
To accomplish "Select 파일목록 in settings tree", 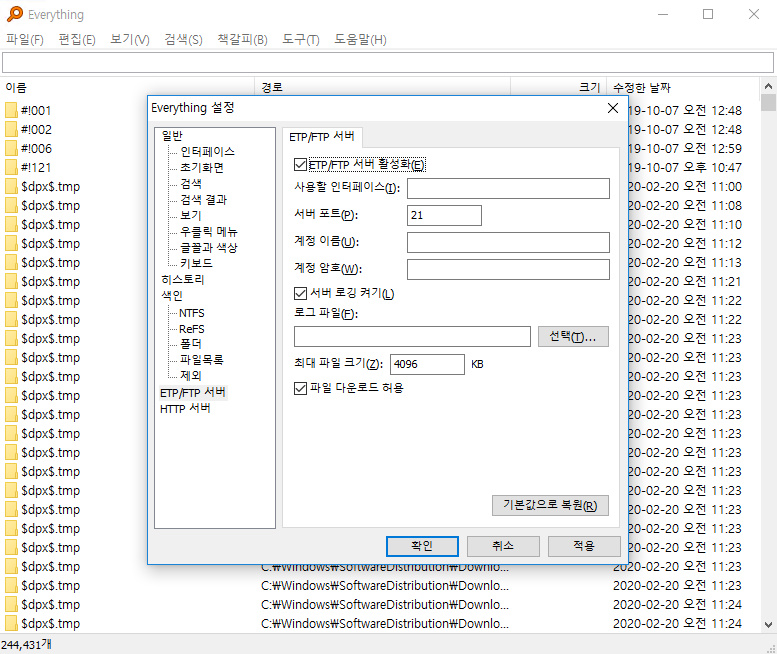I will [202, 360].
